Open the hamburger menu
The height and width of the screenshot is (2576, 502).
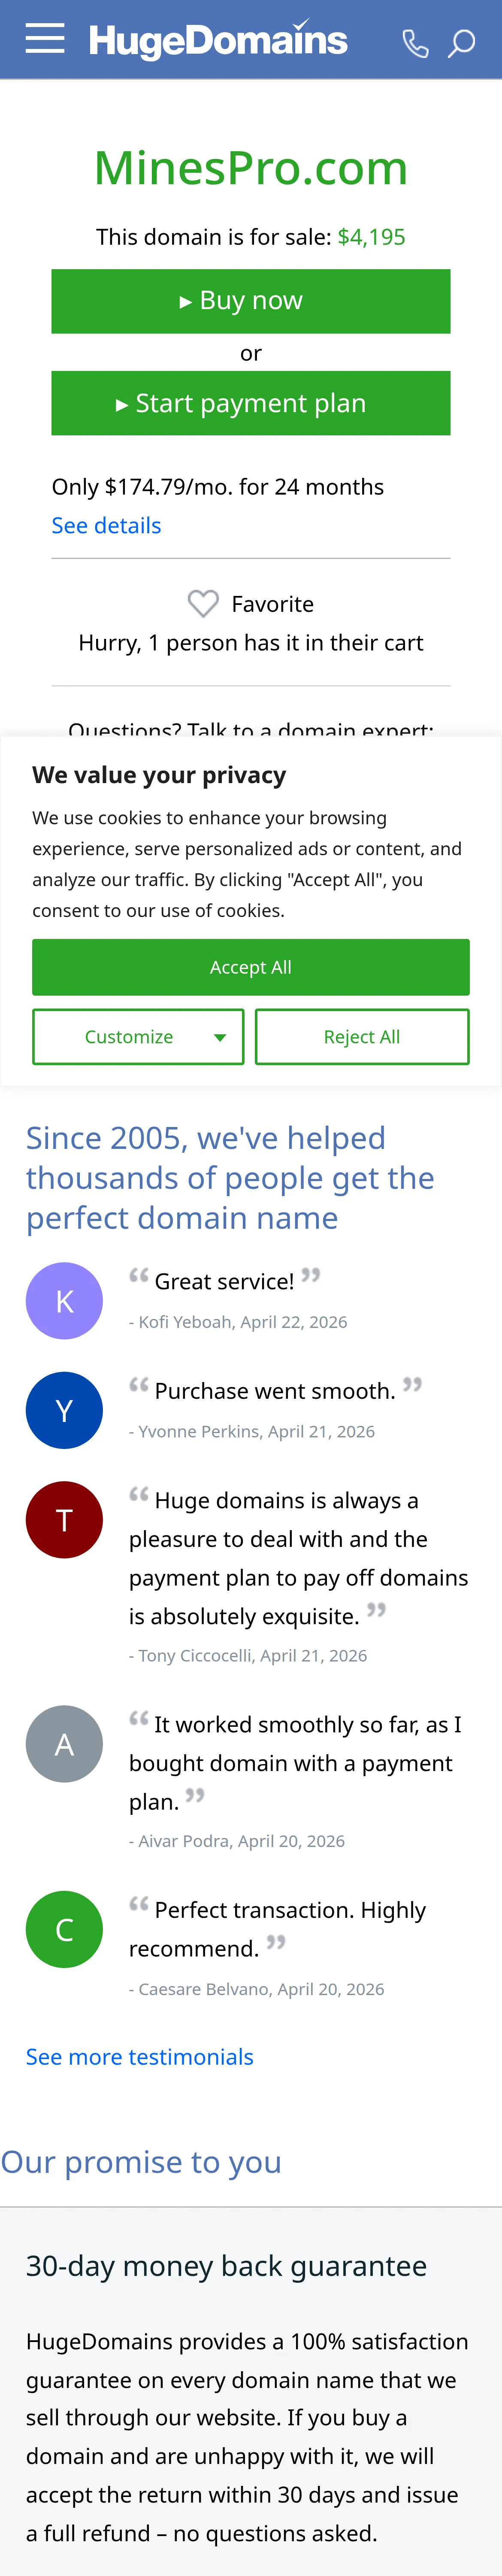pos(45,39)
